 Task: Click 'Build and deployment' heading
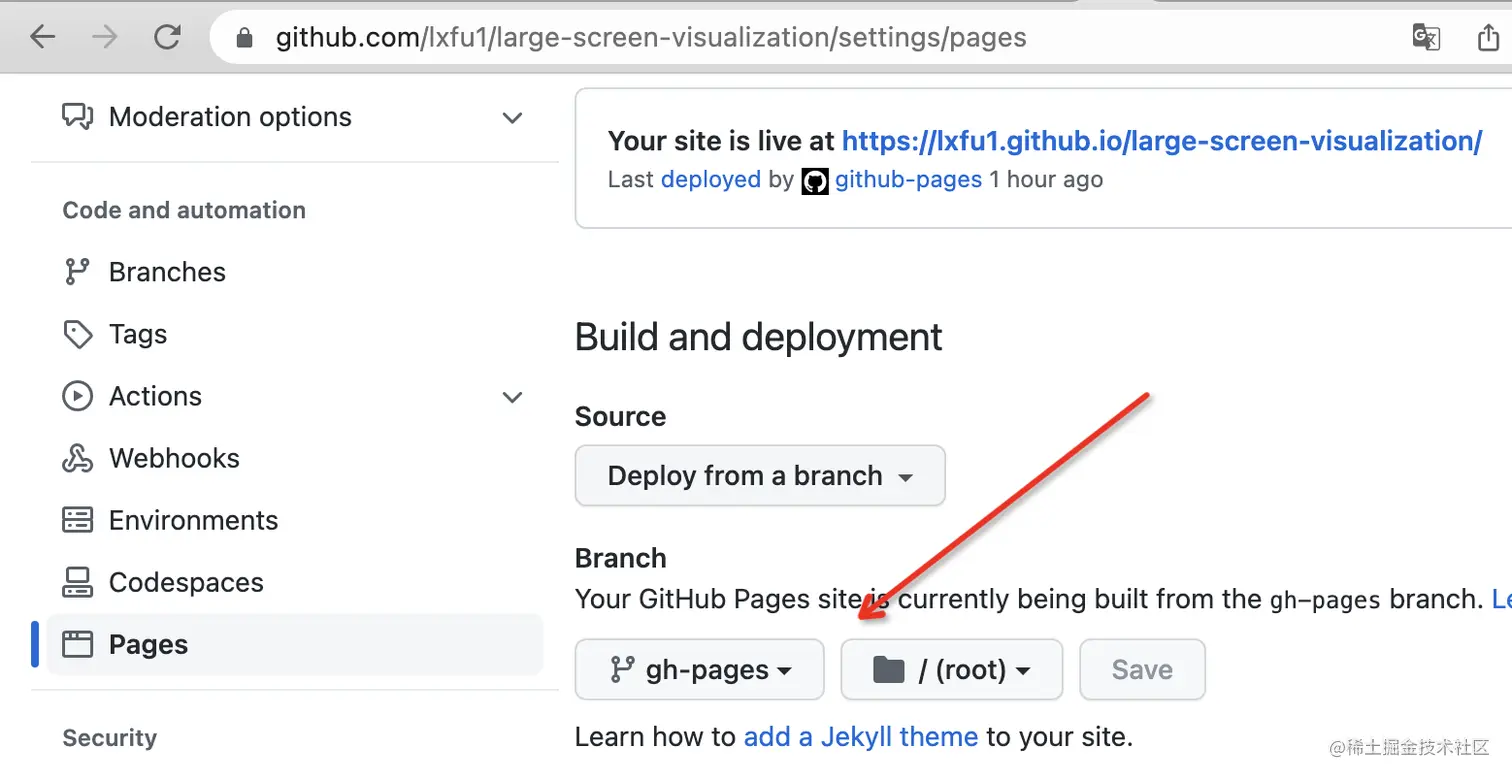(x=759, y=337)
